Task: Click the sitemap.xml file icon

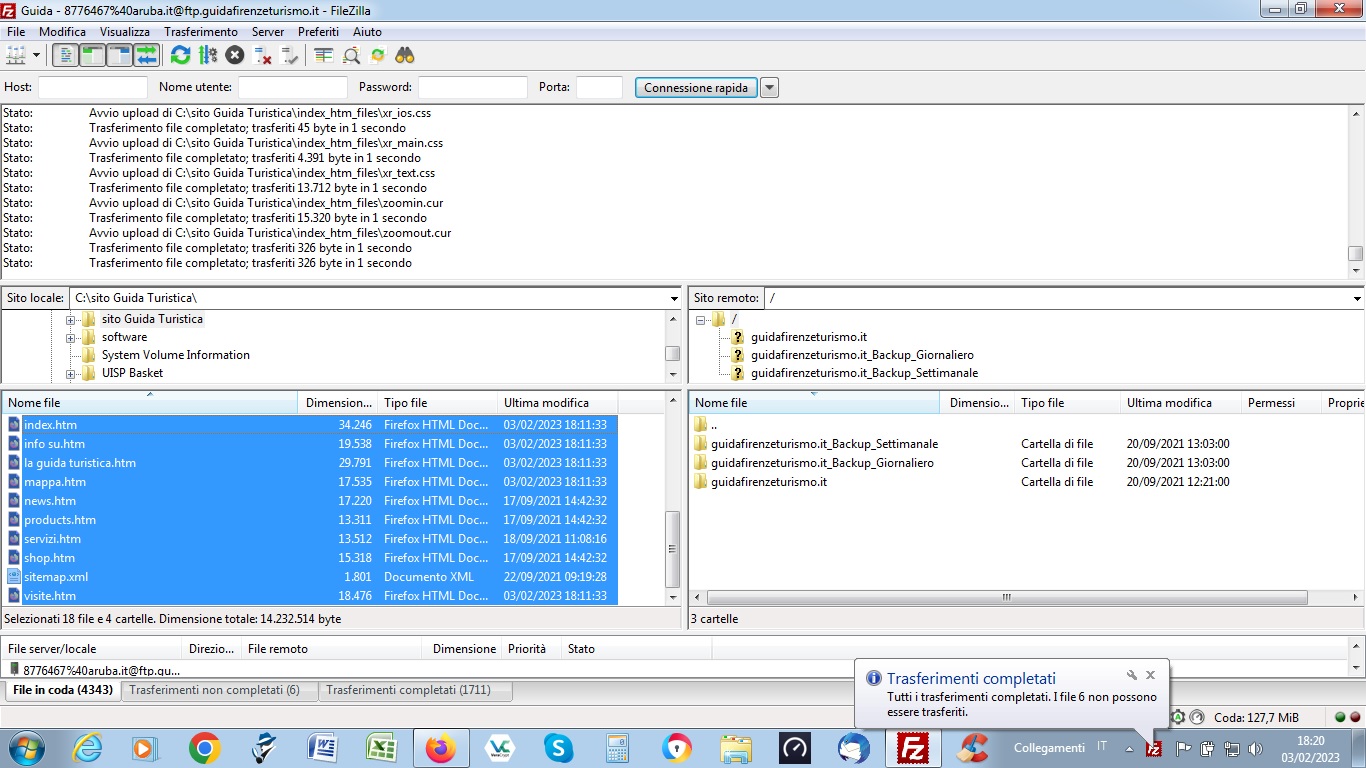Action: pos(14,577)
